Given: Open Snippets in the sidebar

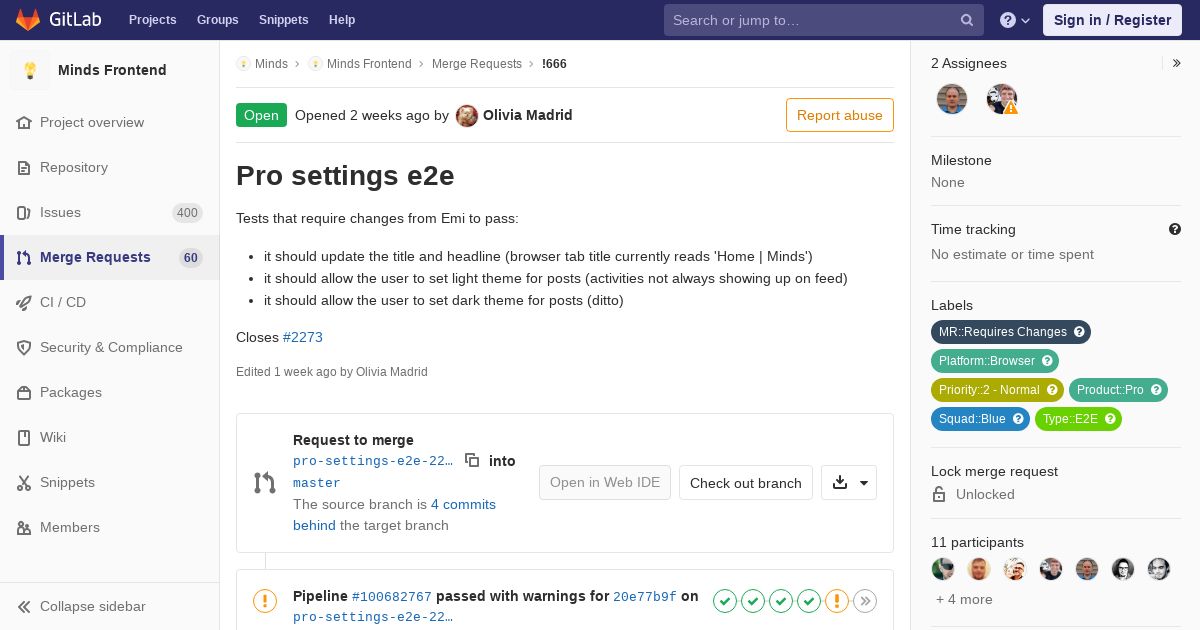Looking at the screenshot, I should tap(110, 482).
